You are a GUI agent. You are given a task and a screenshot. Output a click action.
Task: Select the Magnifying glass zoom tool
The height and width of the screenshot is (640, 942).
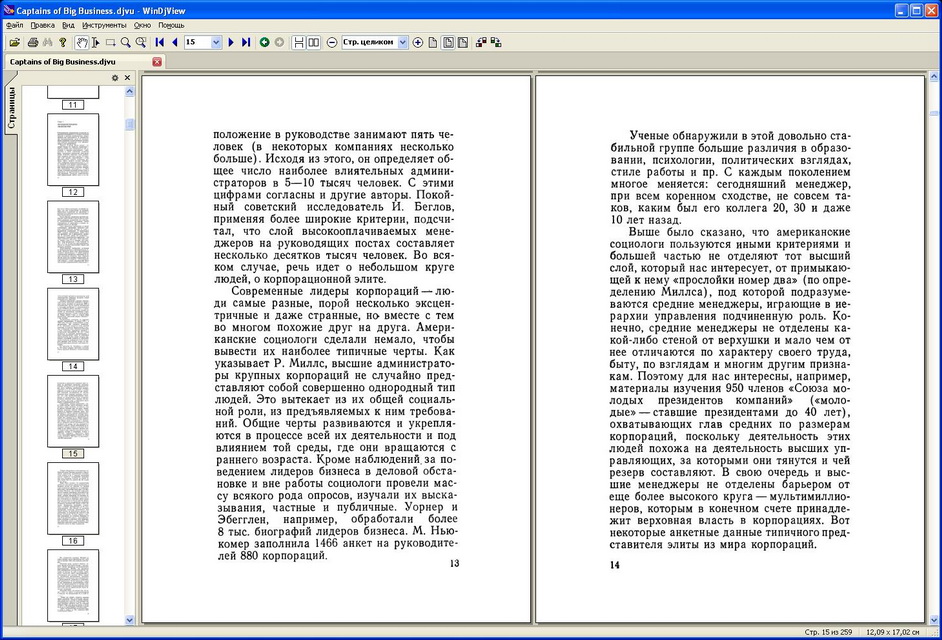(126, 43)
